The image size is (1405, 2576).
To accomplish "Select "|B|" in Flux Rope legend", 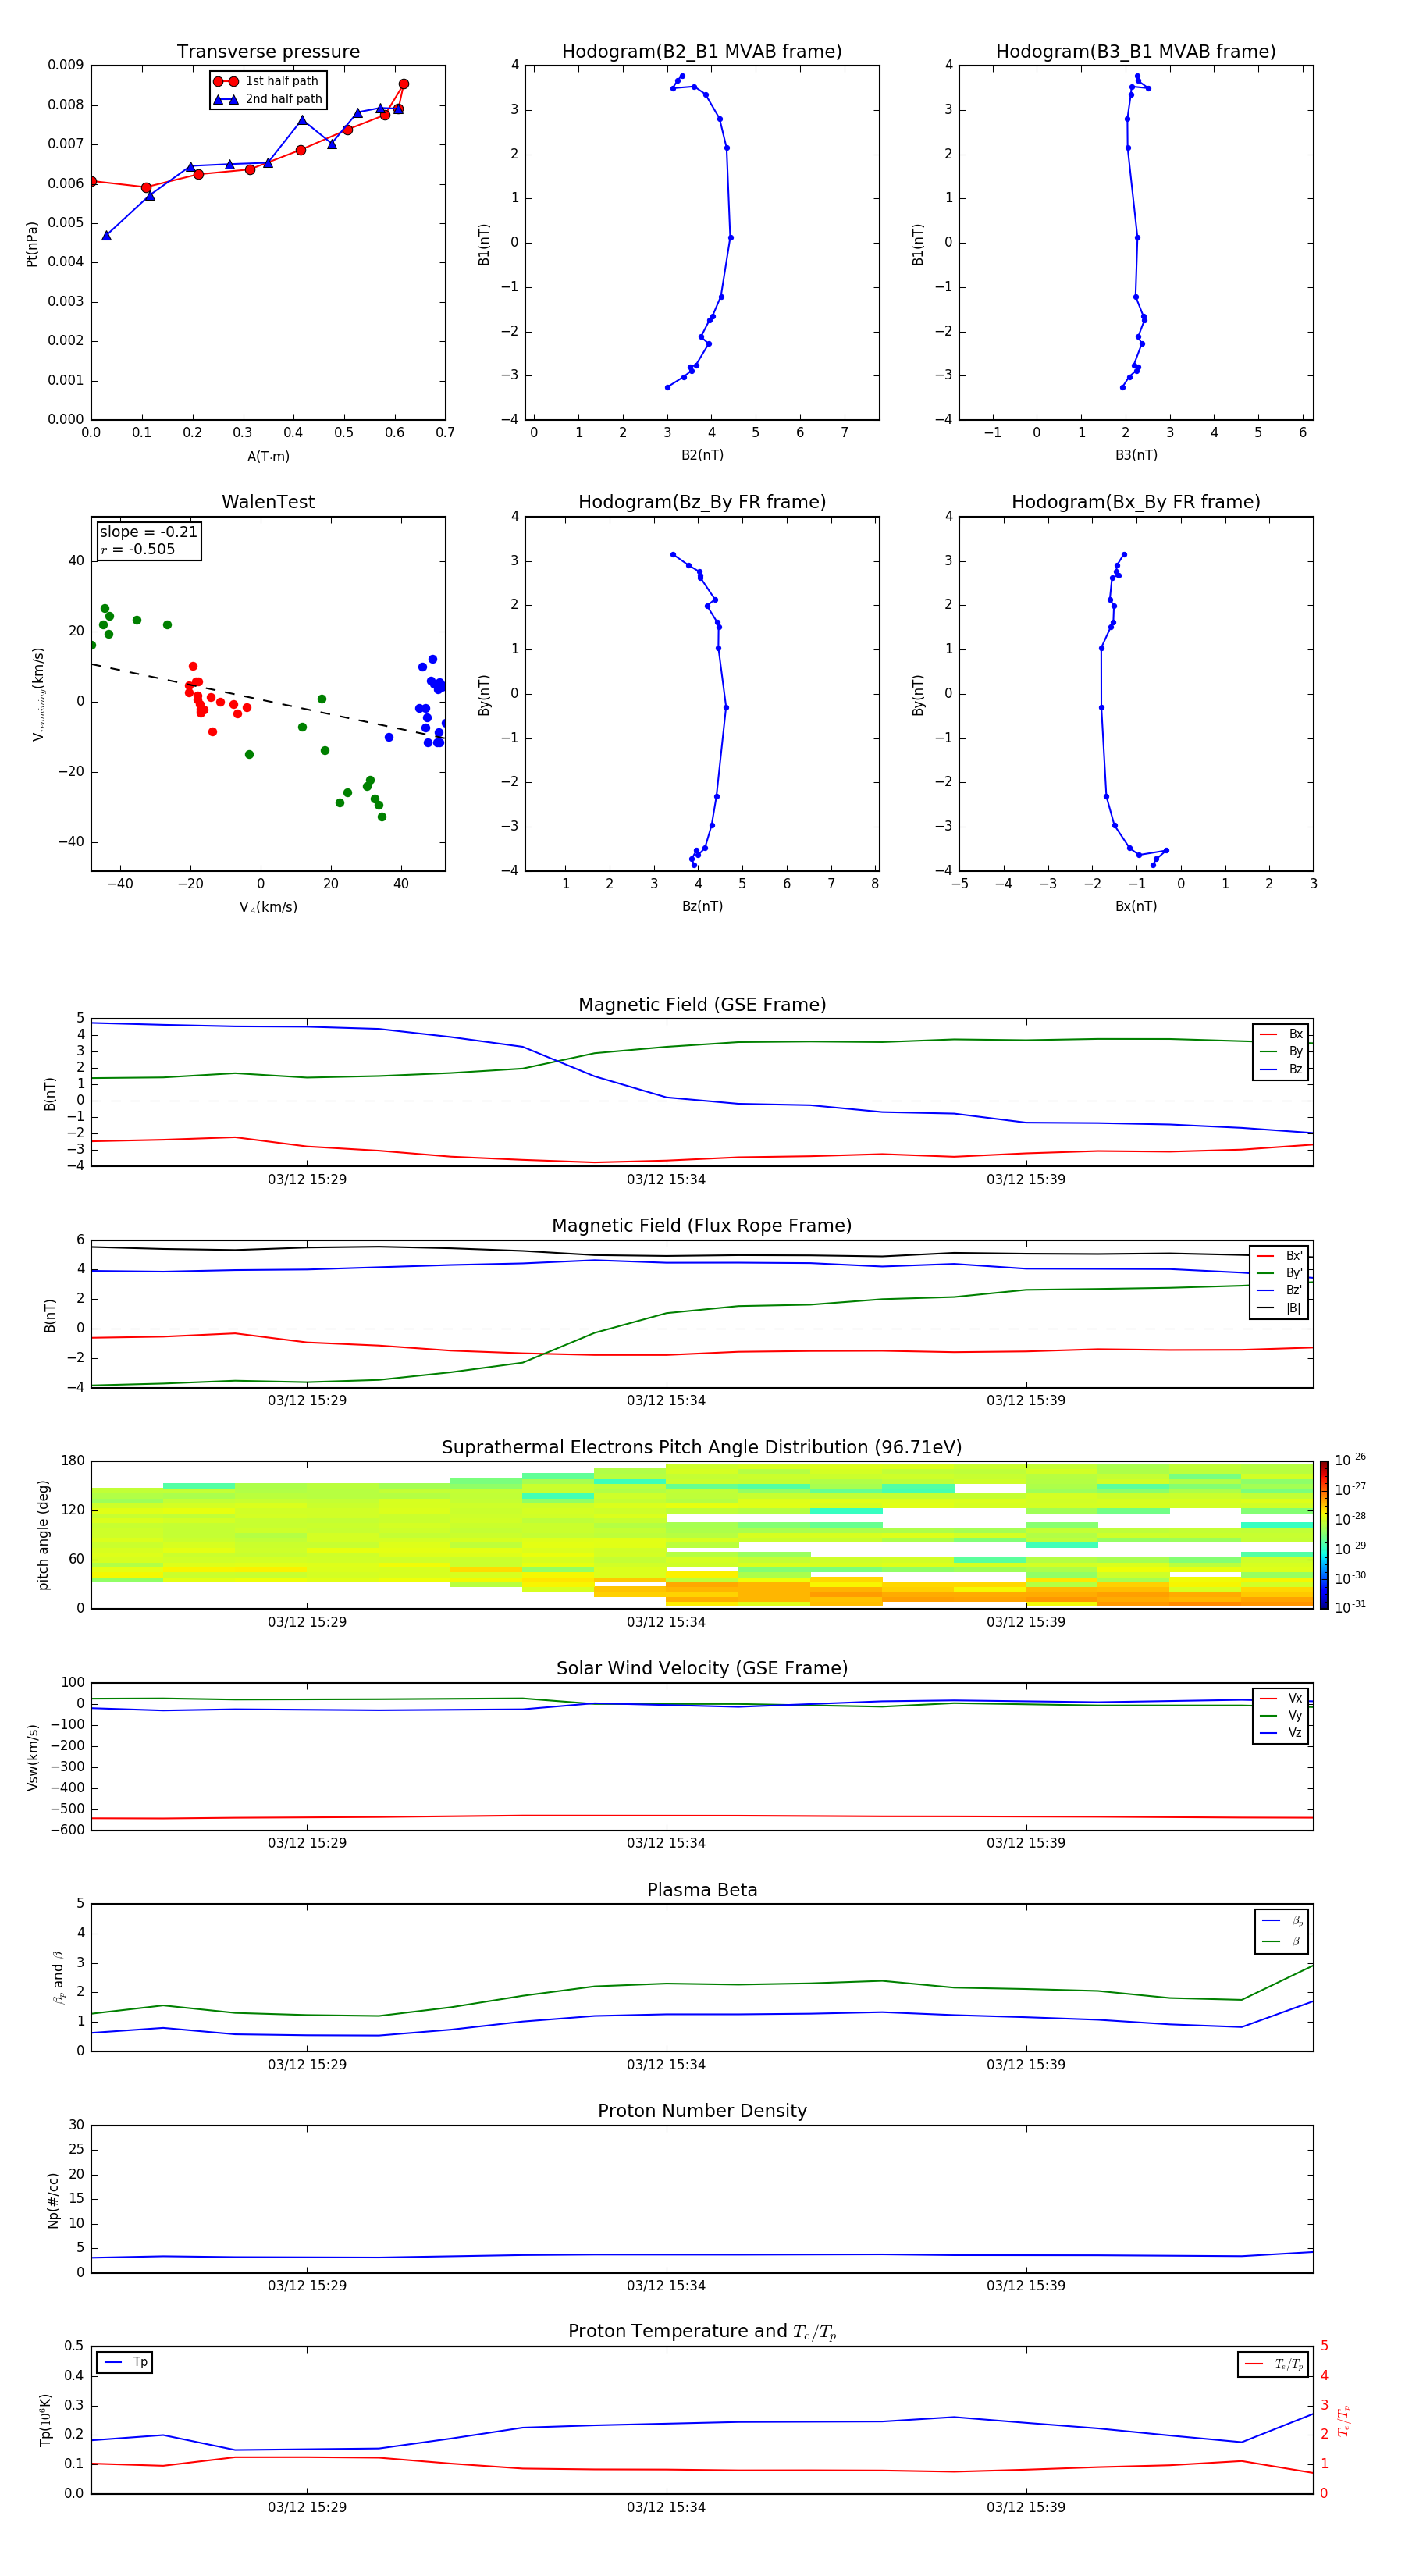I will point(1280,1308).
